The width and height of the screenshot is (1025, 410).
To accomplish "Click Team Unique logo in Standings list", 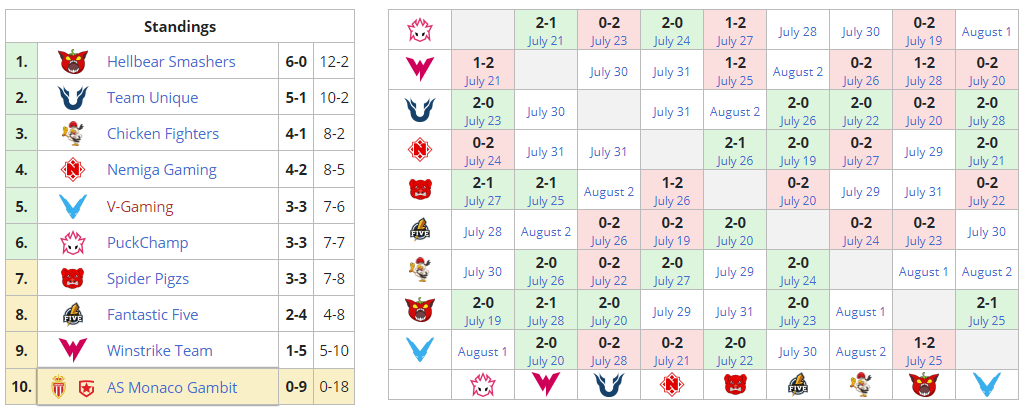I will [71, 98].
